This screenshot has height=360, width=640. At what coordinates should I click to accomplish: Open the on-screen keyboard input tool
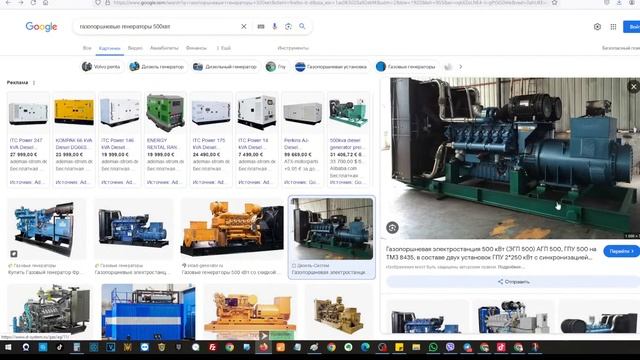point(261,27)
